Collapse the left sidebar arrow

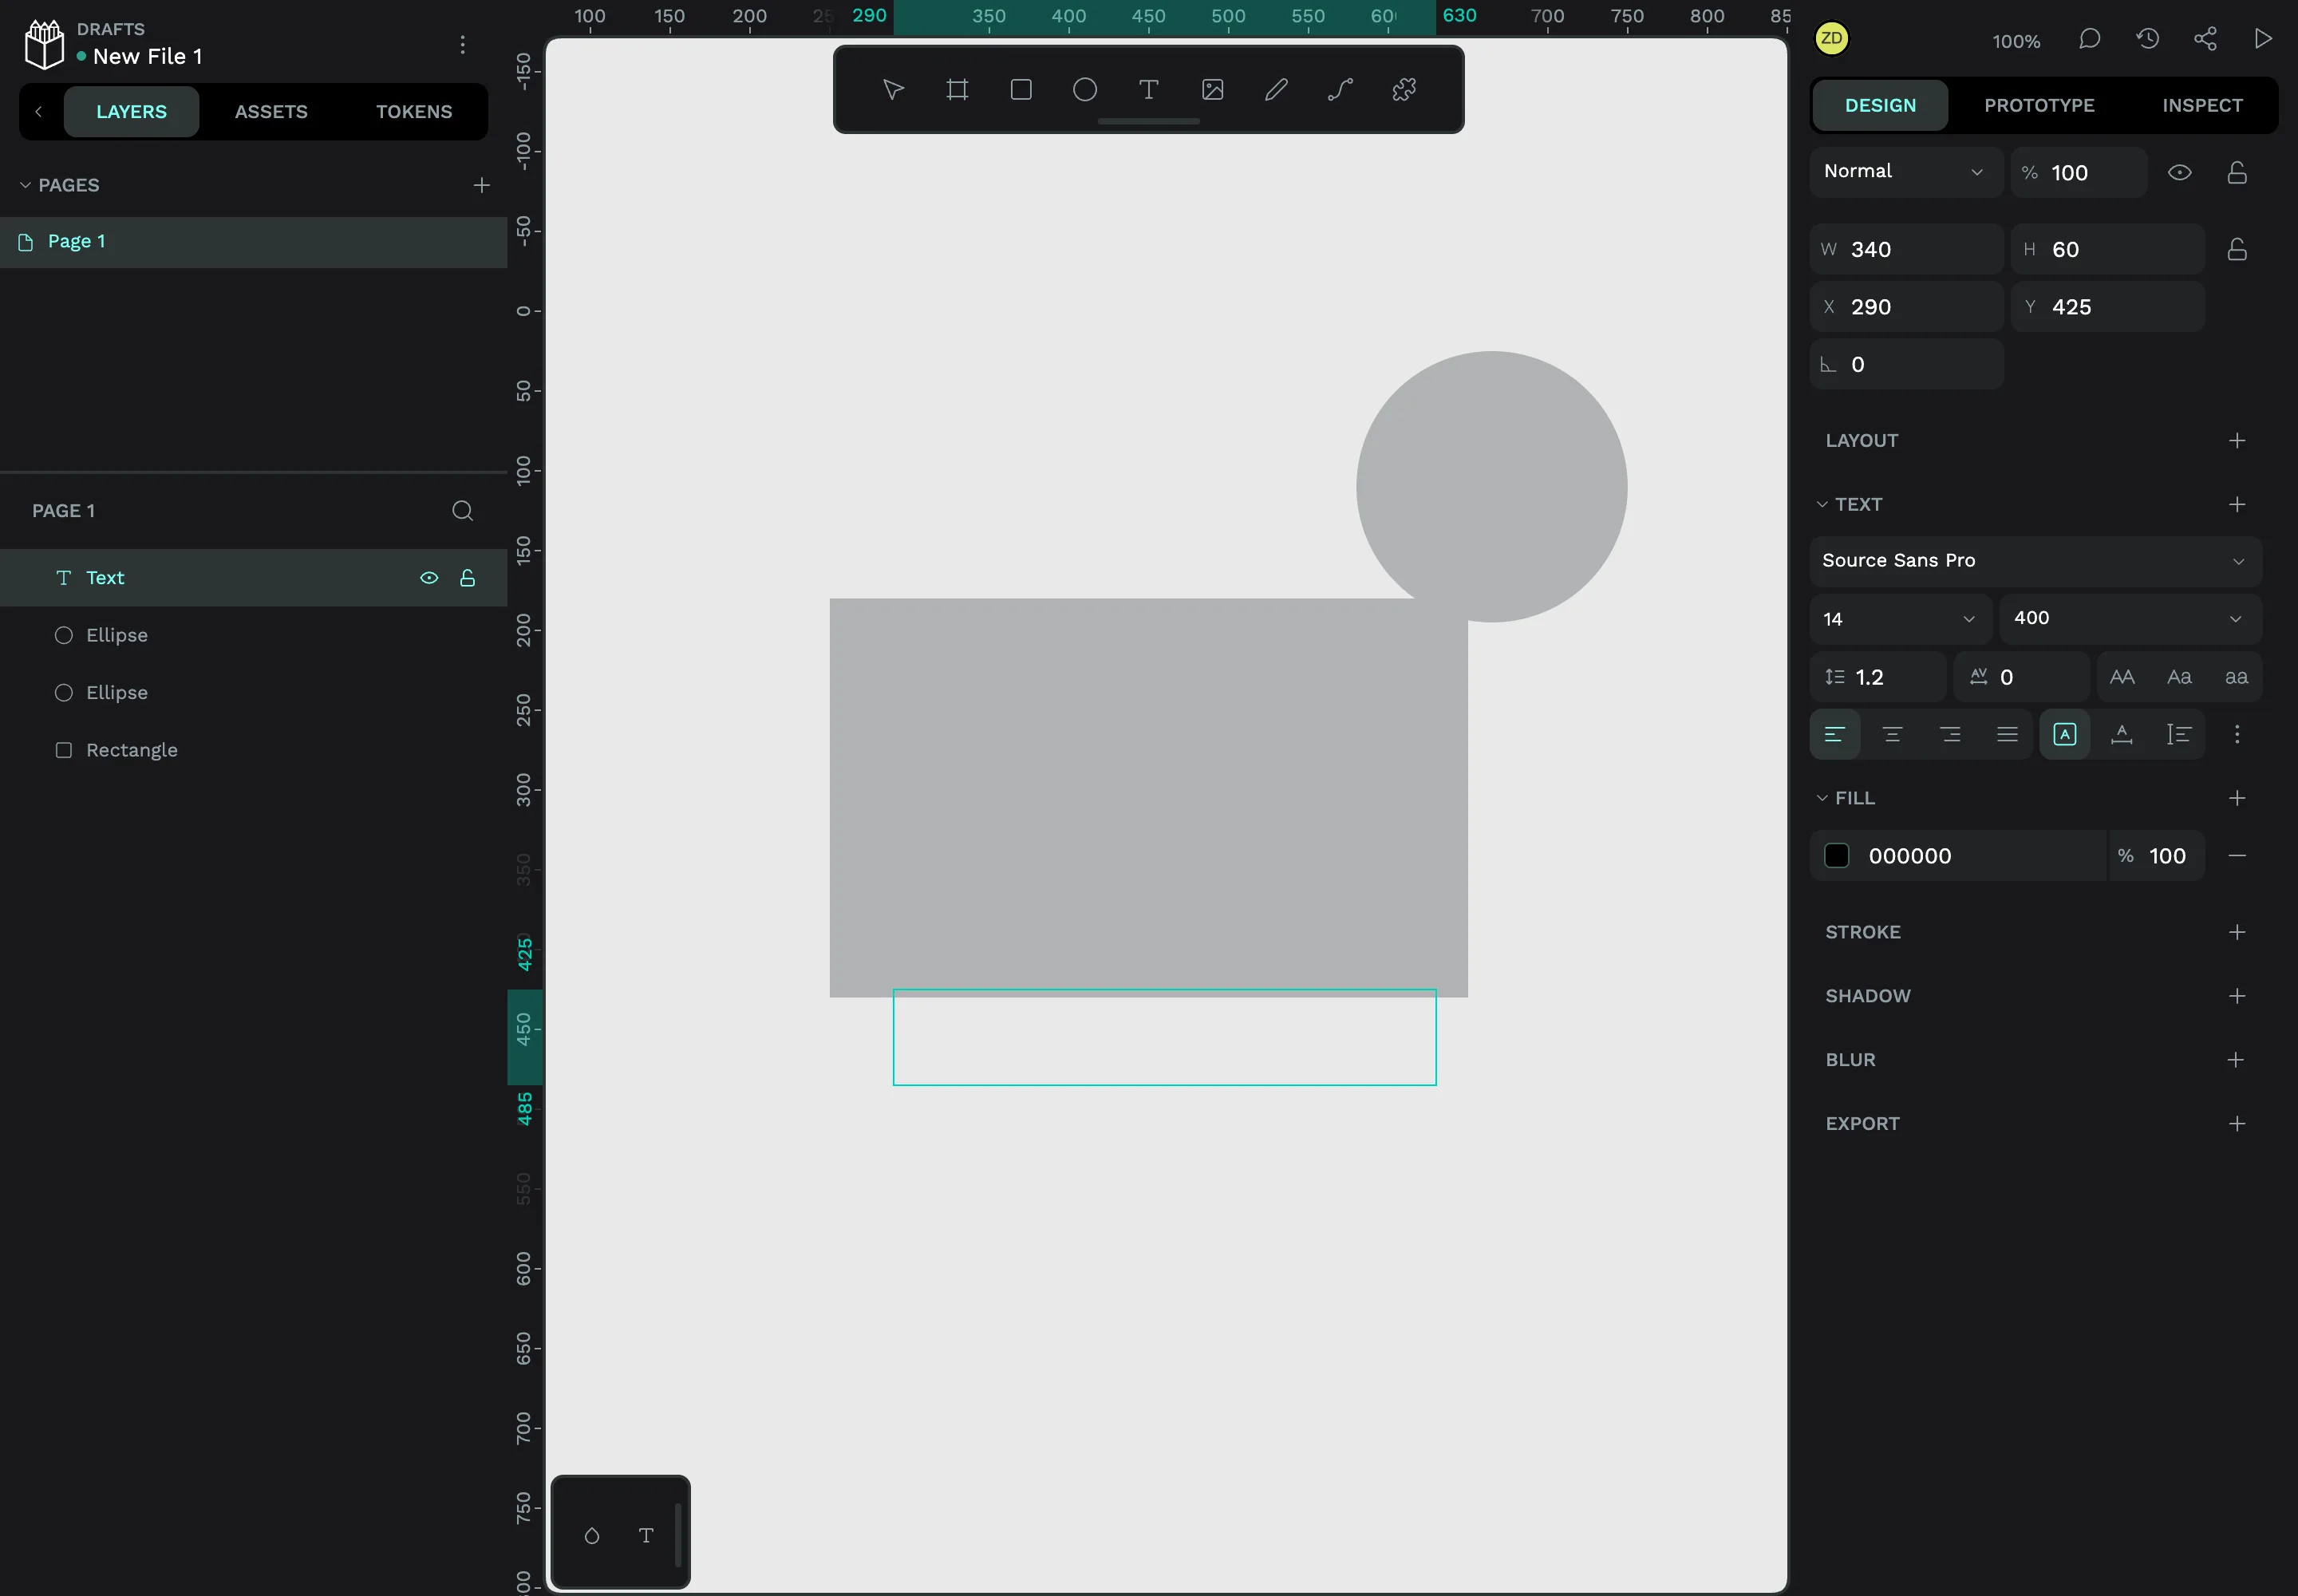(38, 111)
